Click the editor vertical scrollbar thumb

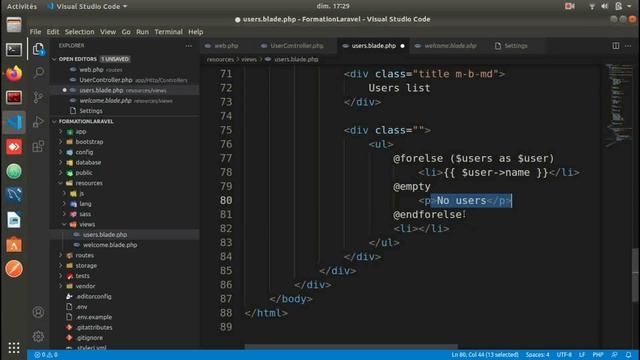coord(636,275)
